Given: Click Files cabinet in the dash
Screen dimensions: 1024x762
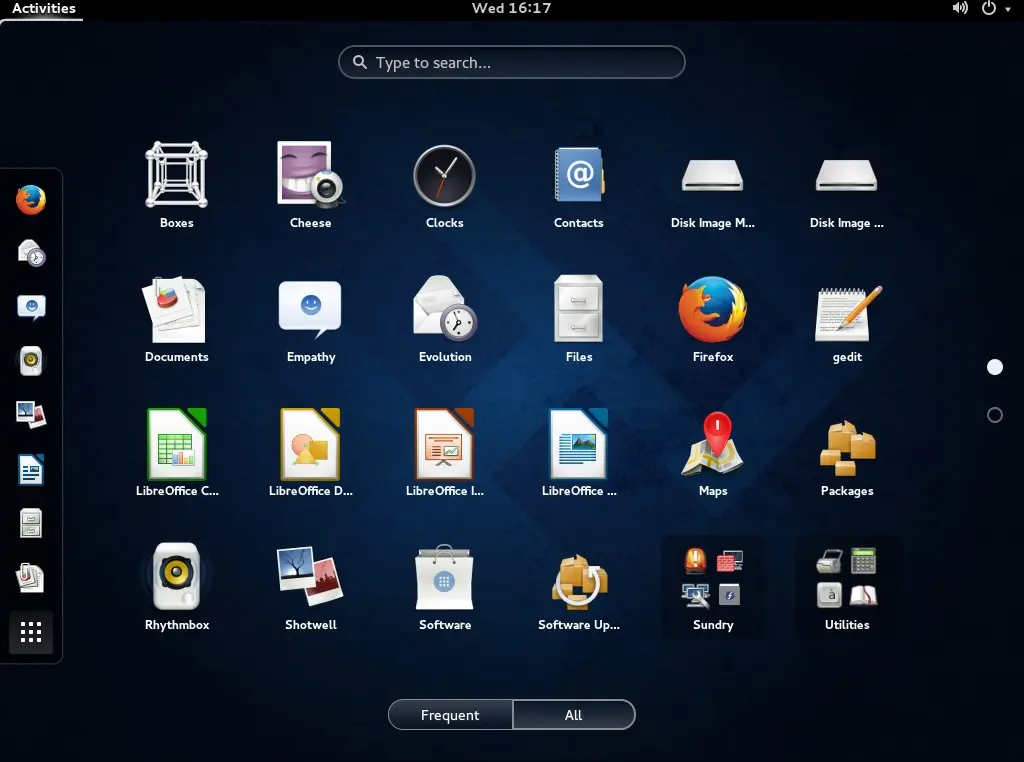Looking at the screenshot, I should [31, 524].
